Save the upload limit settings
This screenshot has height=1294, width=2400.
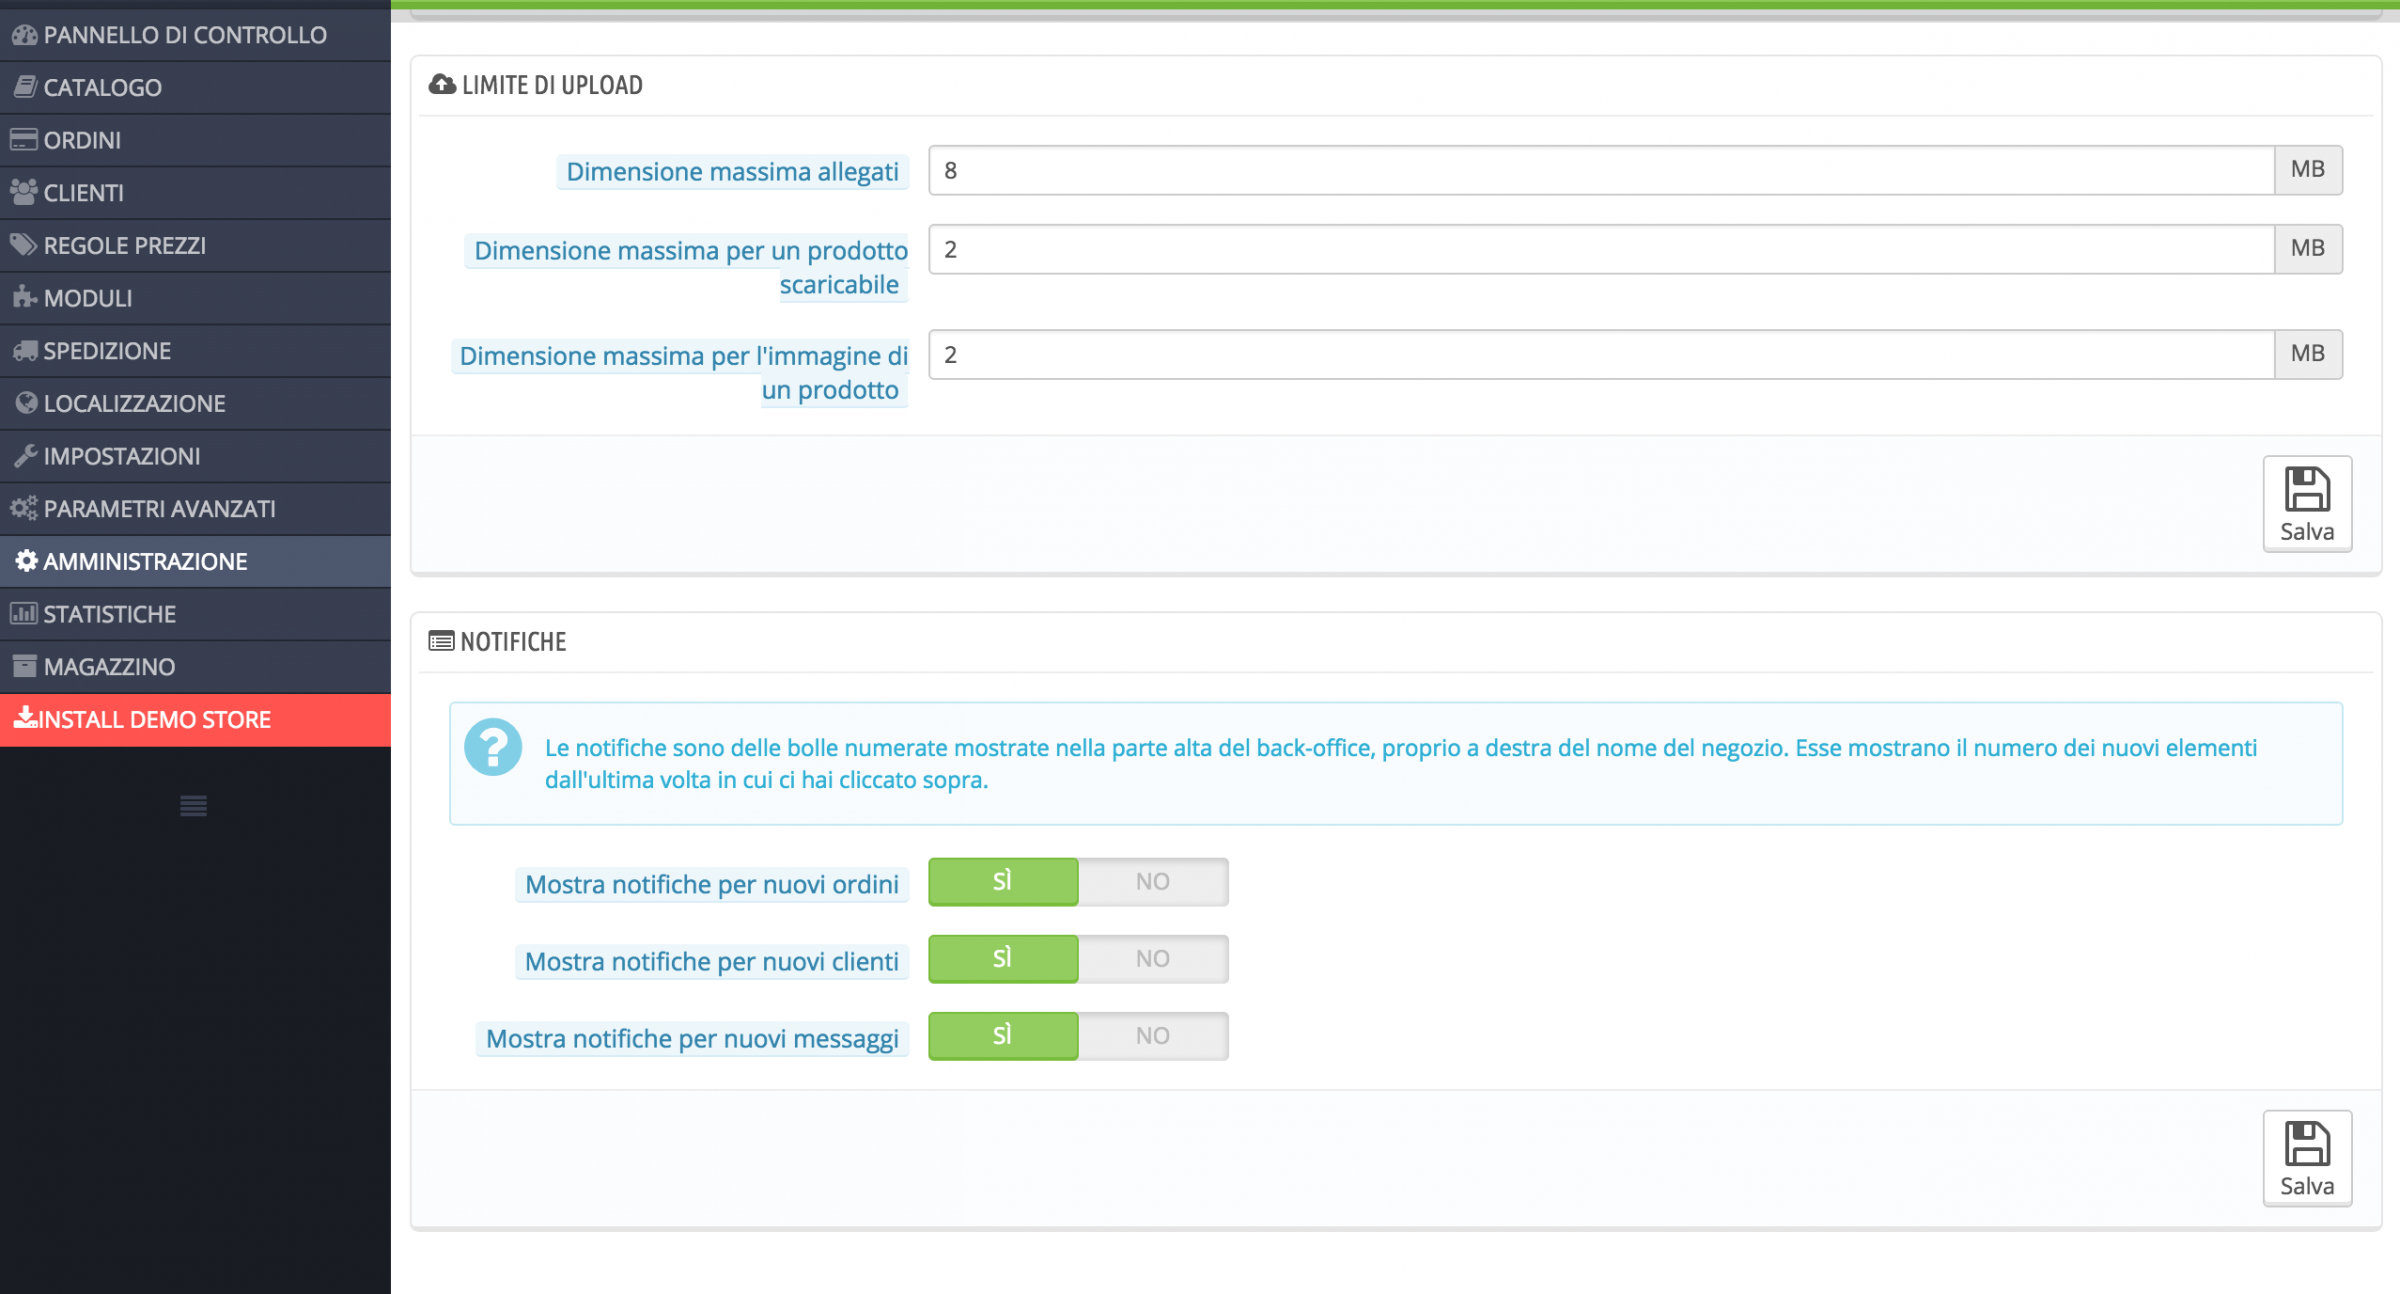click(x=2306, y=504)
